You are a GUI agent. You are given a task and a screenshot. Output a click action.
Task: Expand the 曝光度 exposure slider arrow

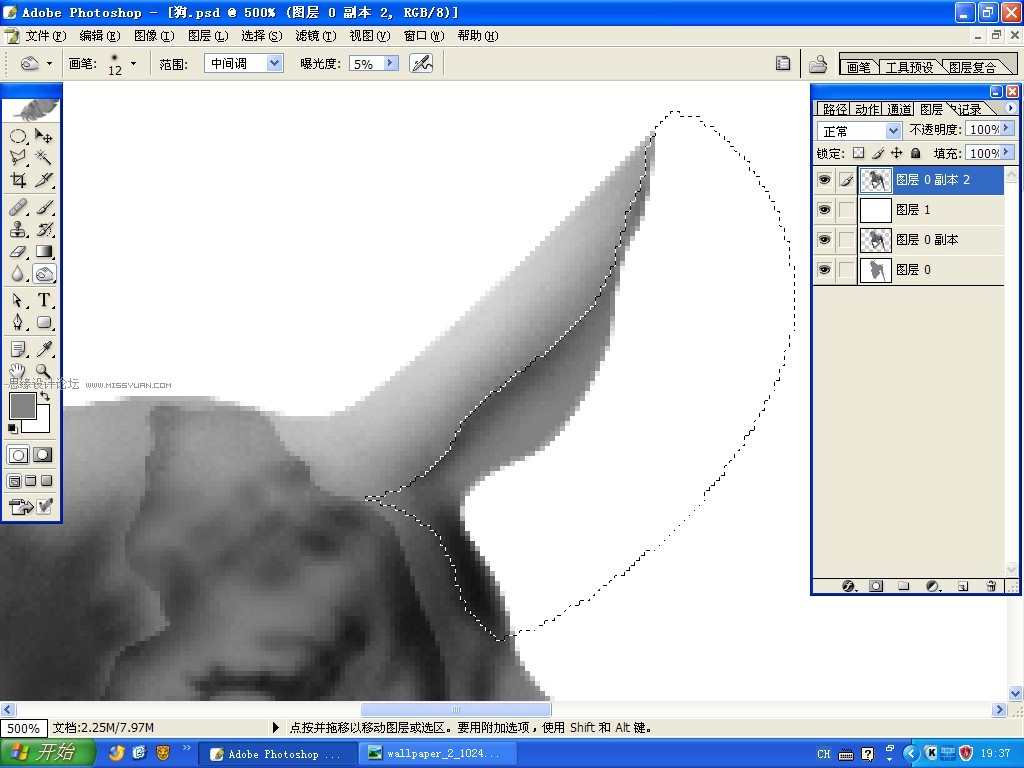[x=391, y=63]
